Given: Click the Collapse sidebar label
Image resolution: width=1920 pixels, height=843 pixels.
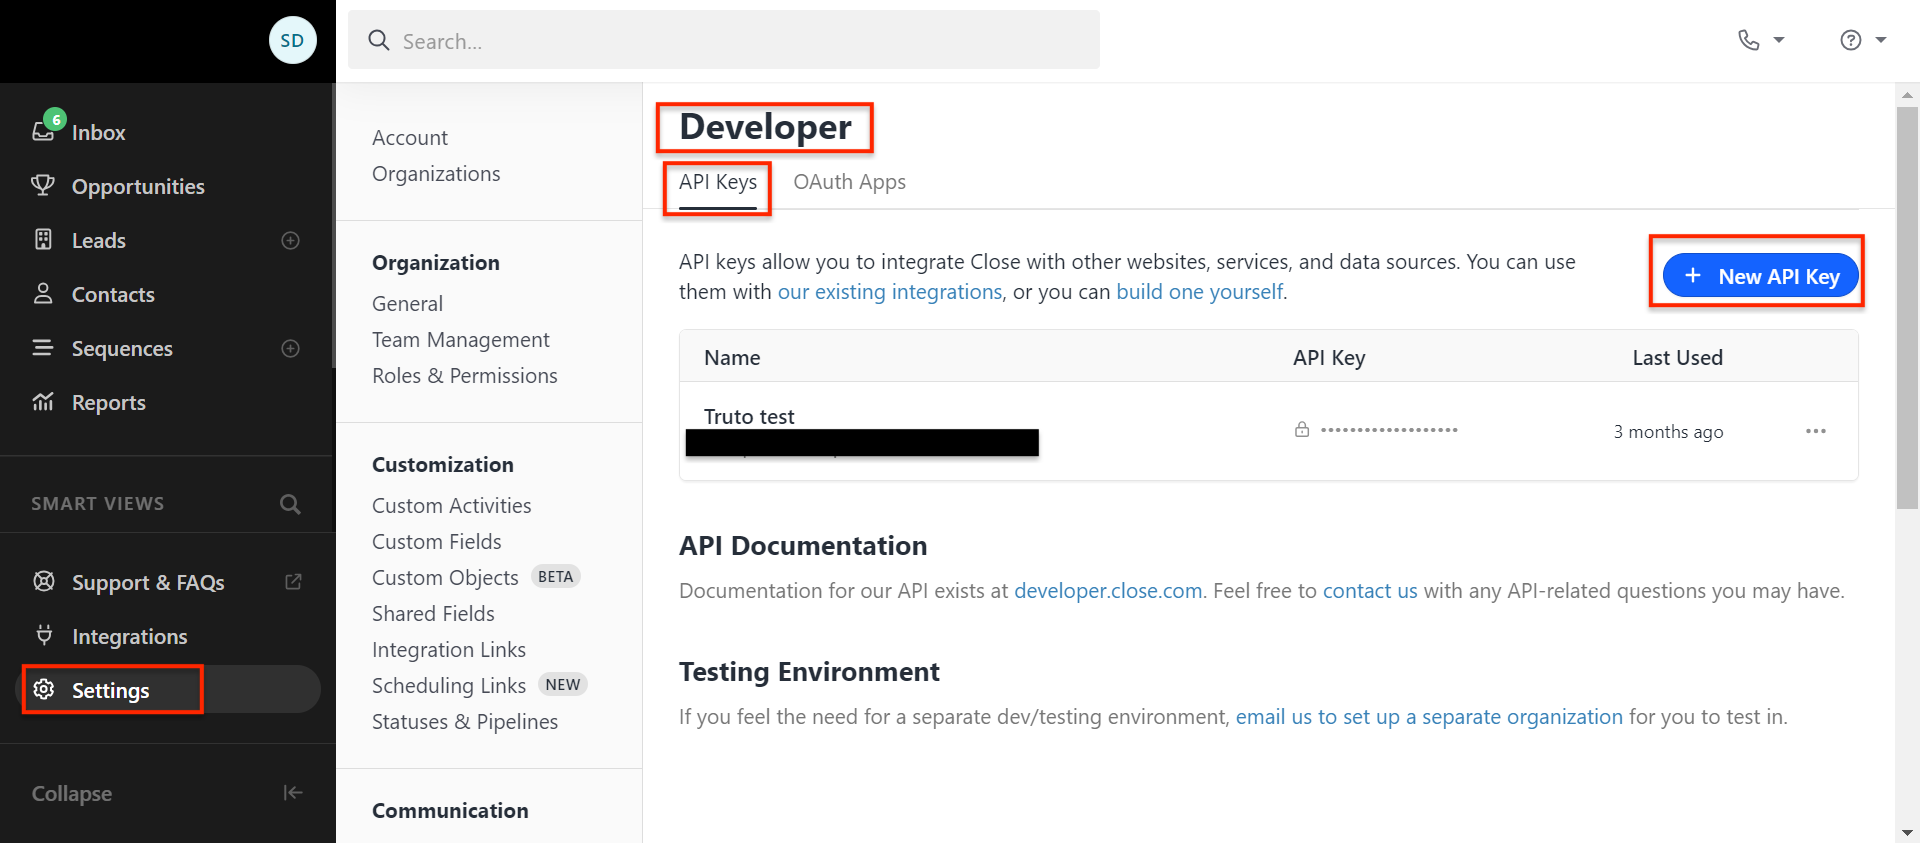Looking at the screenshot, I should 72,794.
